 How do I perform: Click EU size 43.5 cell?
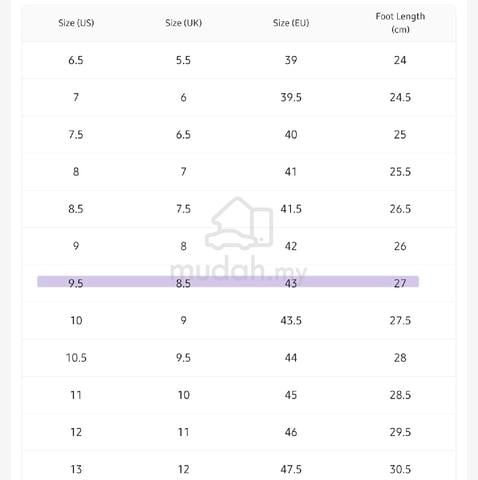291,321
